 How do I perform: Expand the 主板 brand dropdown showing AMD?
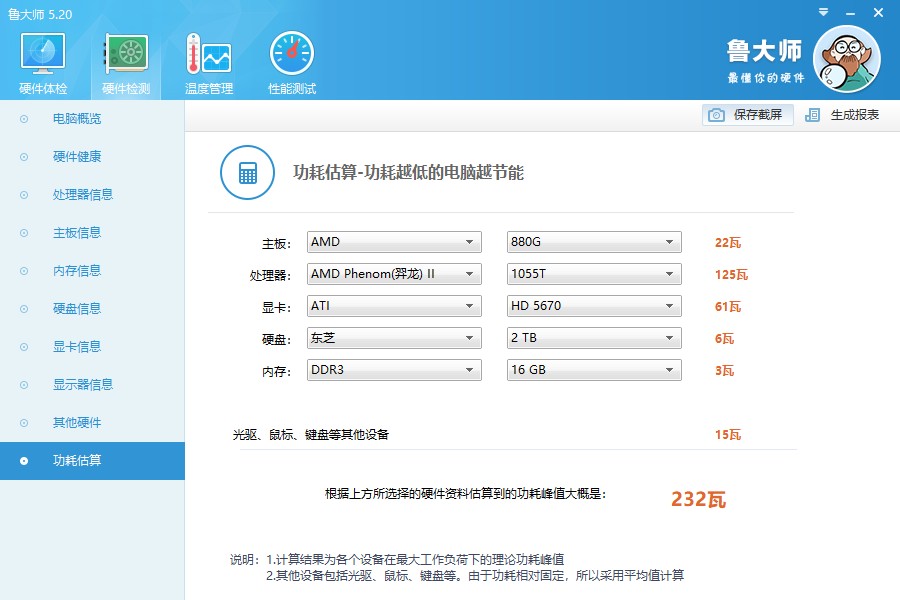tap(395, 242)
